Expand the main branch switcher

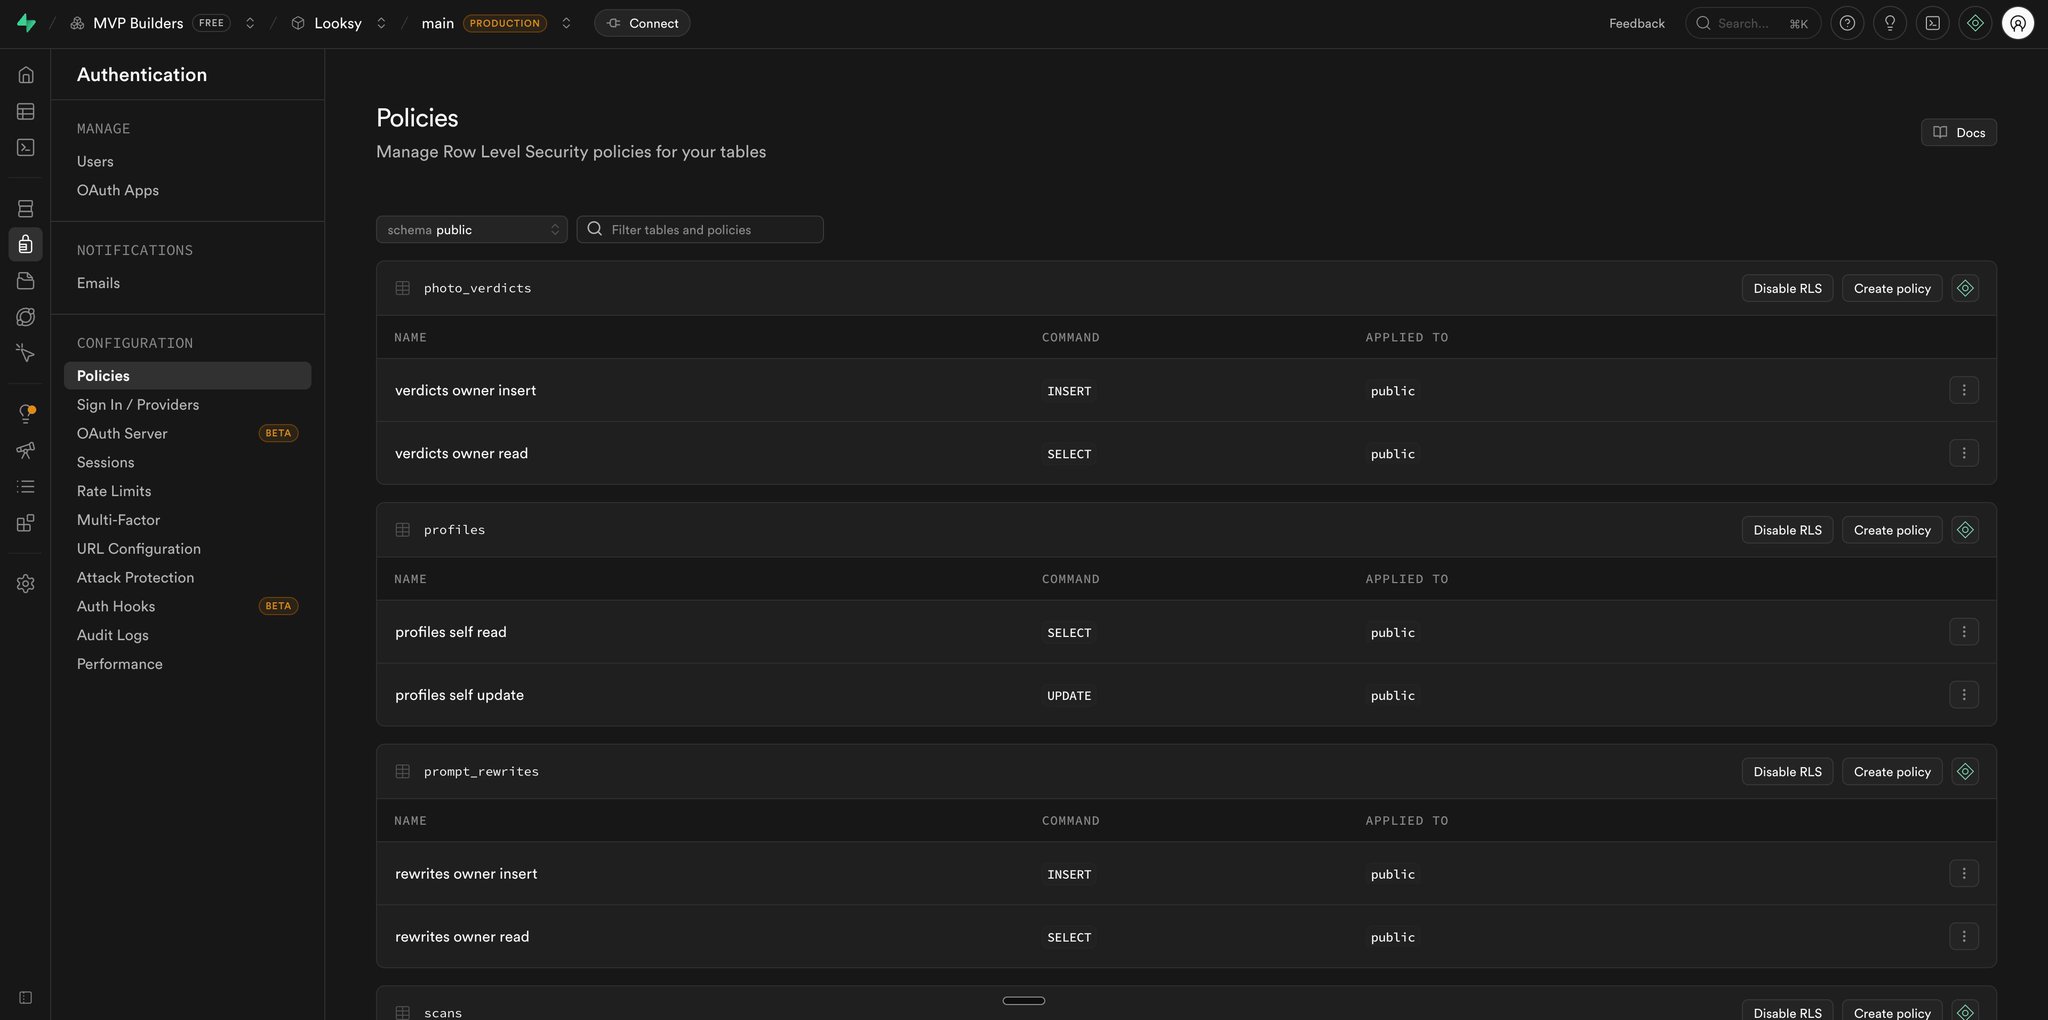[566, 23]
